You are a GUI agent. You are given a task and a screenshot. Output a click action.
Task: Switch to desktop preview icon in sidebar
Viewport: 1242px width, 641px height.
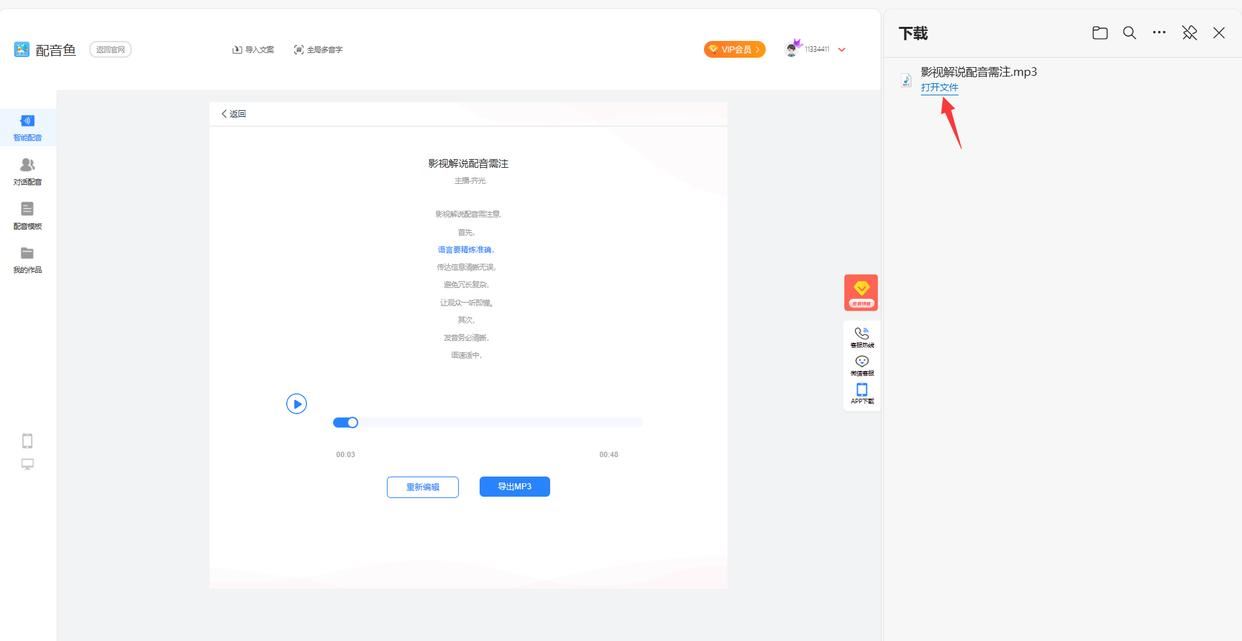coord(27,464)
